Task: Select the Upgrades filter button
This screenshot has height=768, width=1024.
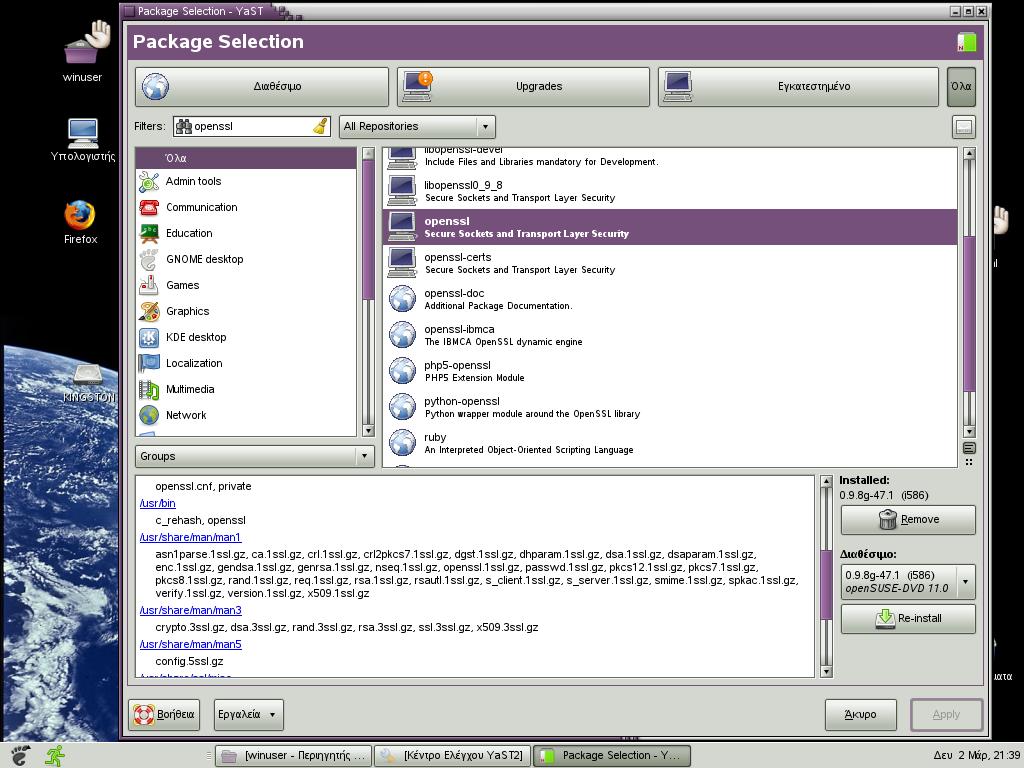Action: (523, 86)
